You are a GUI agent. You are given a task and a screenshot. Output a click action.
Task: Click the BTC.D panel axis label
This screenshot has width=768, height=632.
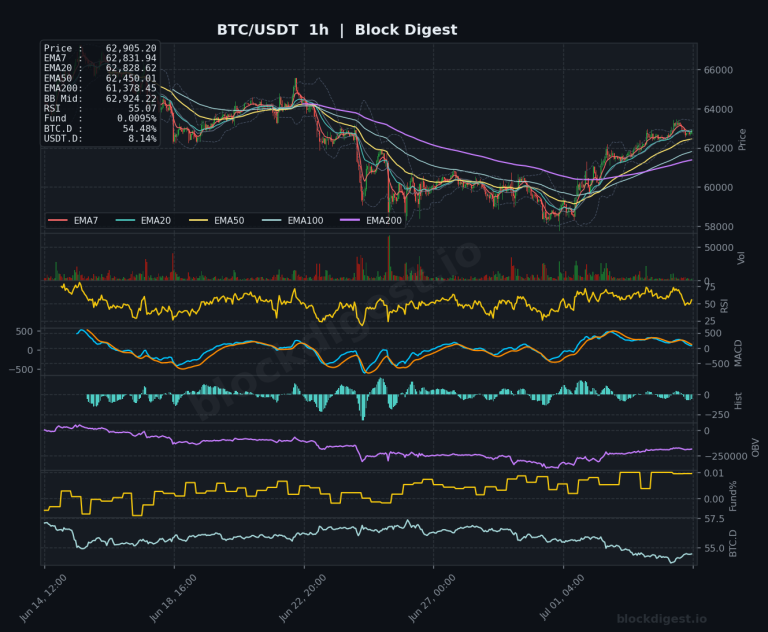[733, 543]
